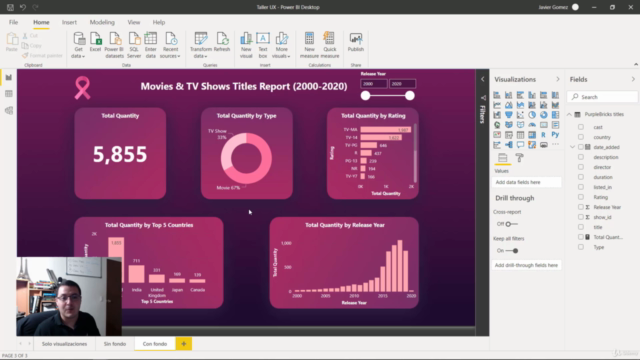Check the listed_in field

click(581, 187)
